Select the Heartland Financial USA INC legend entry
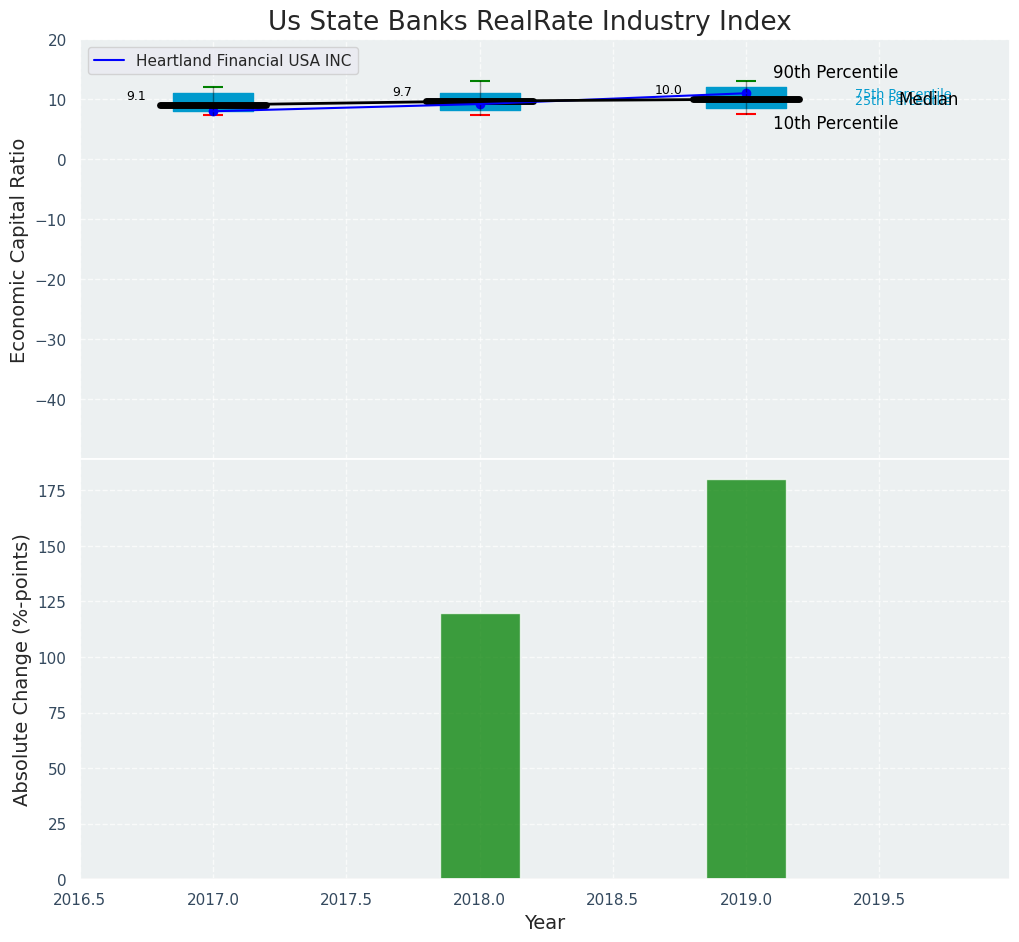1019x942 pixels. [x=243, y=61]
